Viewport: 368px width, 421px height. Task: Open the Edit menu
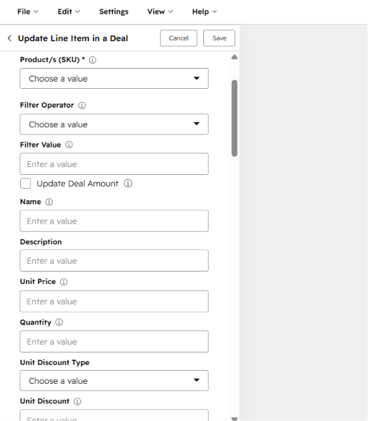pos(69,12)
